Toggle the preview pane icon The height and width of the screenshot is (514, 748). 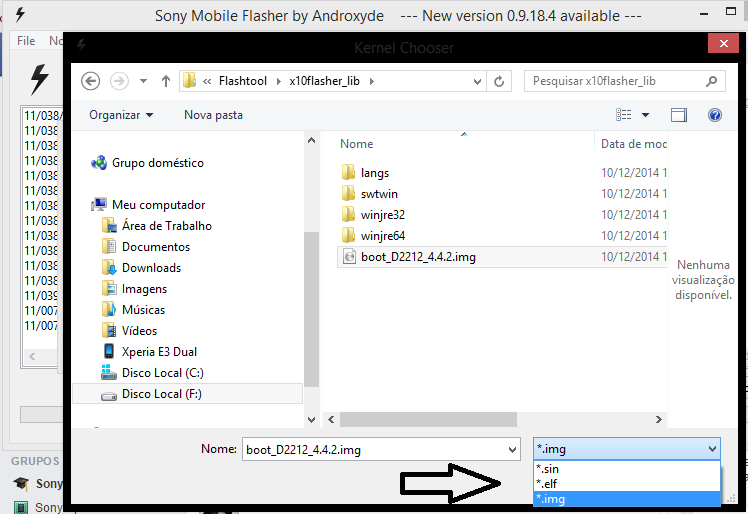coord(679,115)
